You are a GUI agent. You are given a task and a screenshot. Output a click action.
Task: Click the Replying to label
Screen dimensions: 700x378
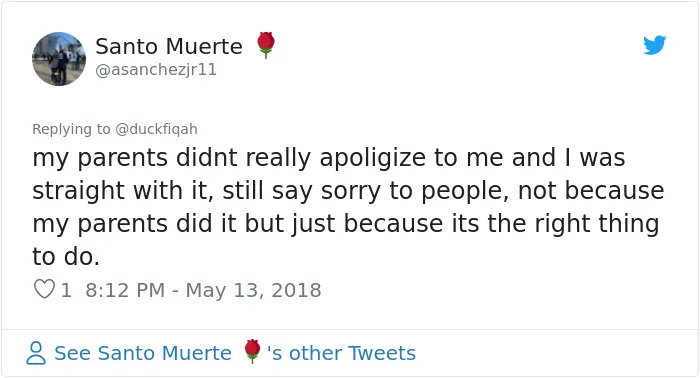71,129
